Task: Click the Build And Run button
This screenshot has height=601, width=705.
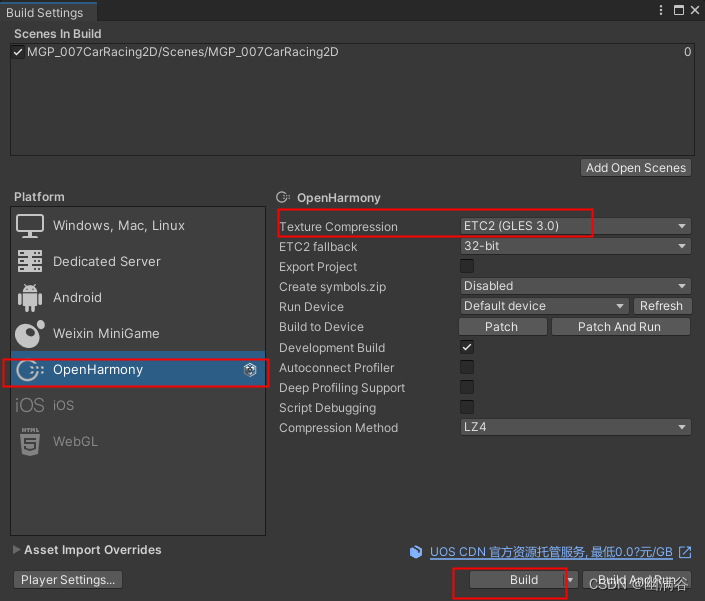Action: pos(637,580)
